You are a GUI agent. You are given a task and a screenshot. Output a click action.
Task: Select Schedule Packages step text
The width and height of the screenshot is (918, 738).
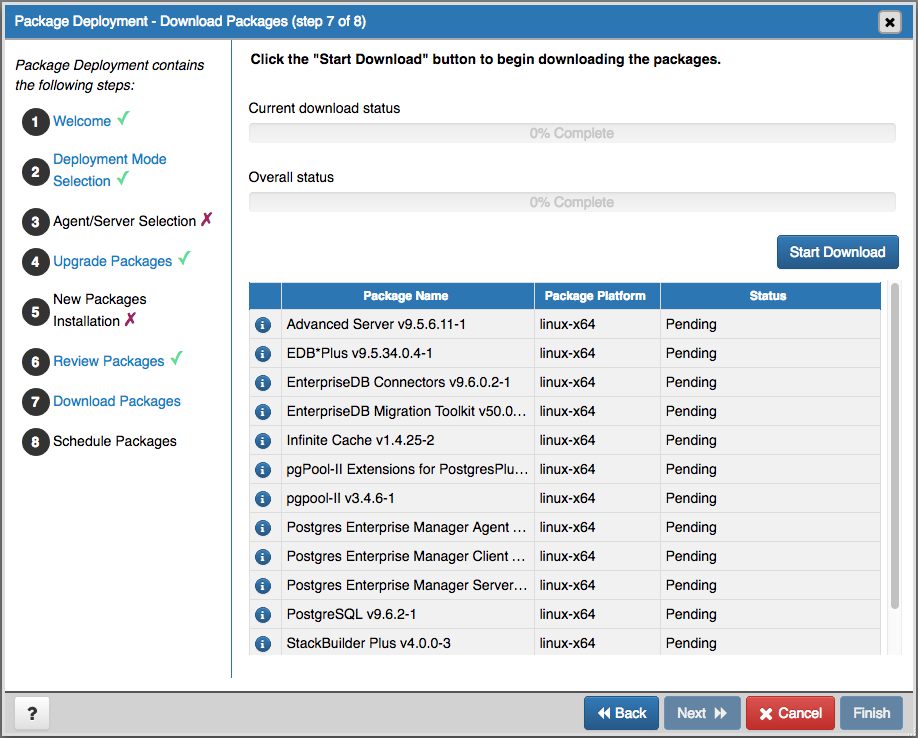coord(115,441)
